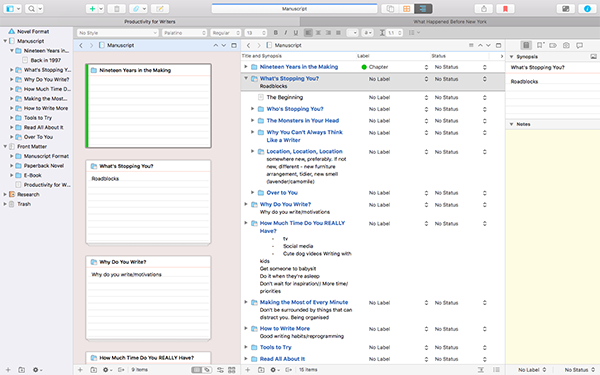Open the Regular font weight dropdown
Image resolution: width=600 pixels, height=375 pixels.
pos(225,33)
